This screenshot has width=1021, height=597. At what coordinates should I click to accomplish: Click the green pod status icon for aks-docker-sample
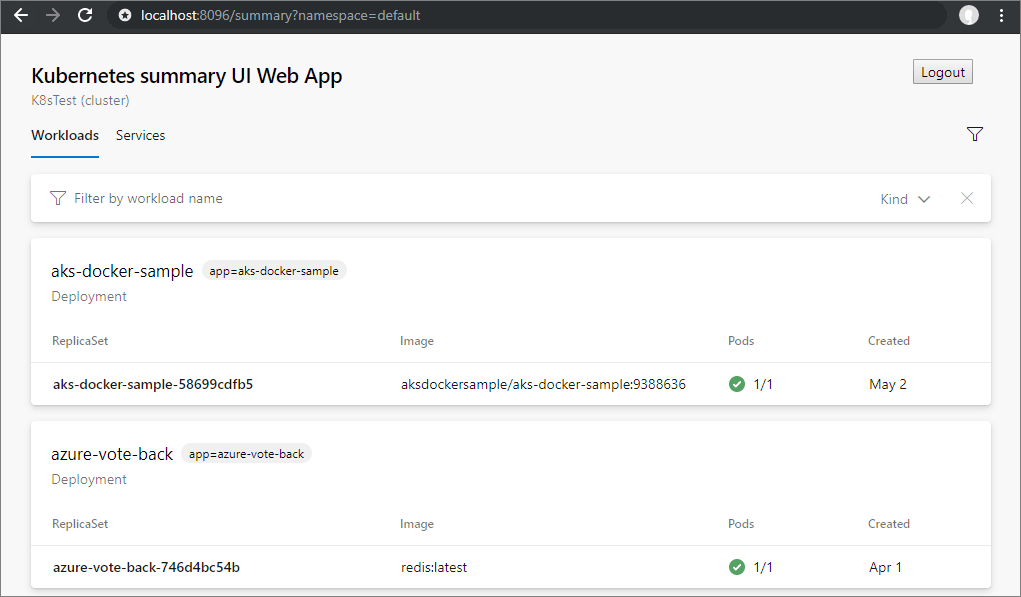[736, 384]
